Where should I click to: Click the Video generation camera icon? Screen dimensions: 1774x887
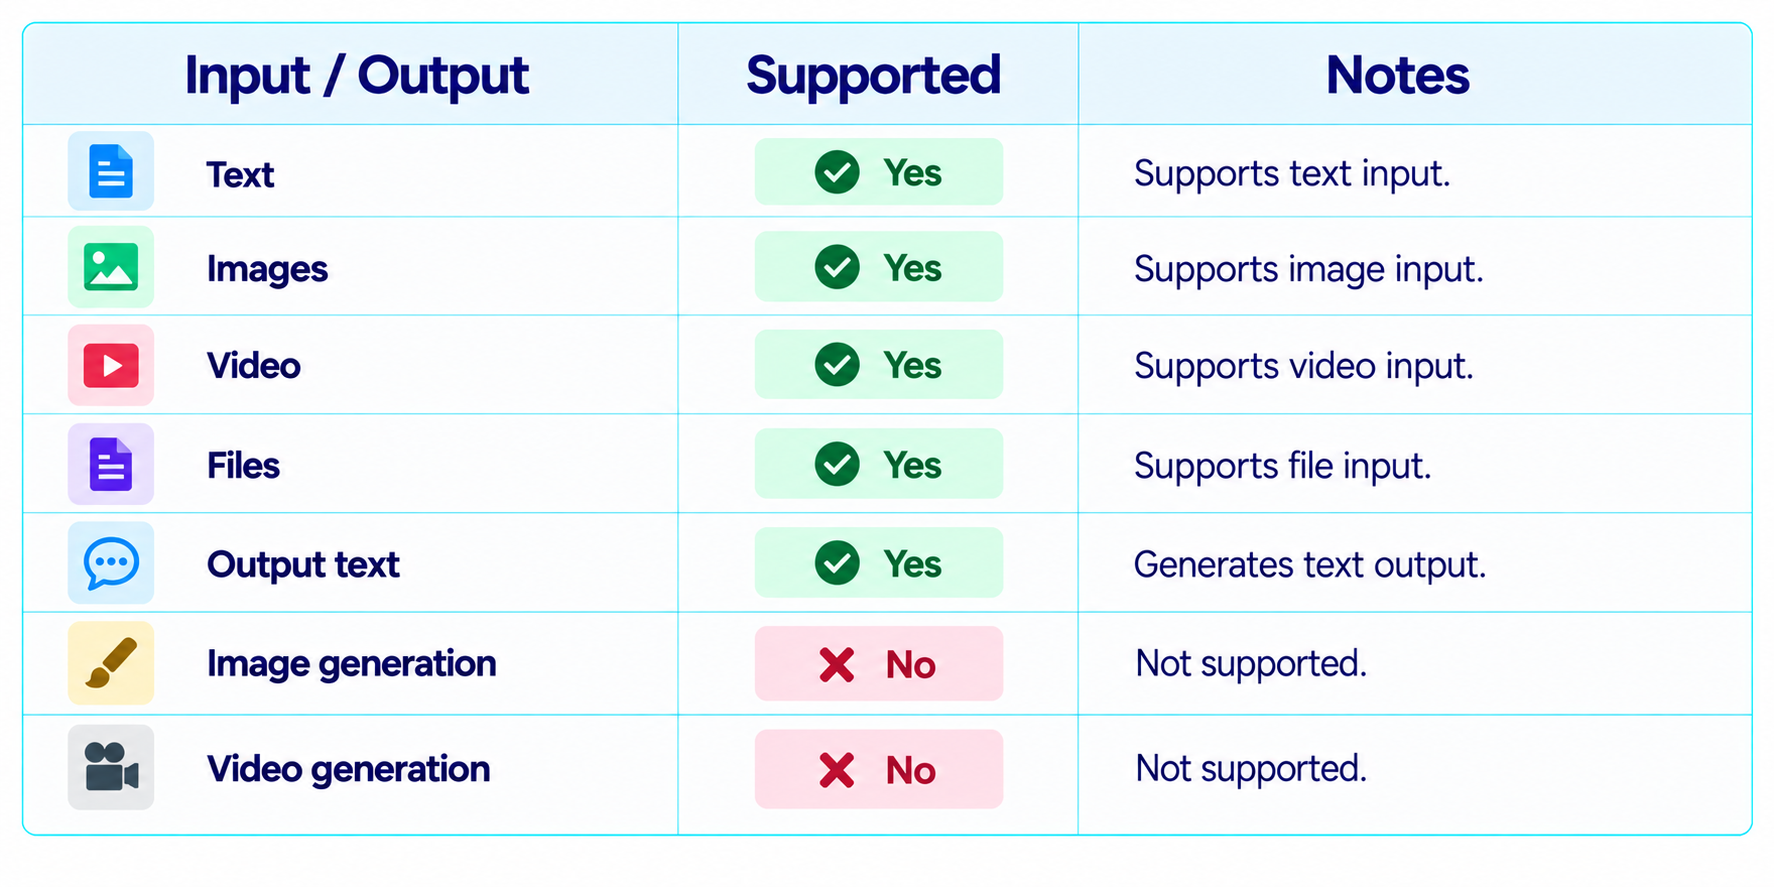coord(111,767)
